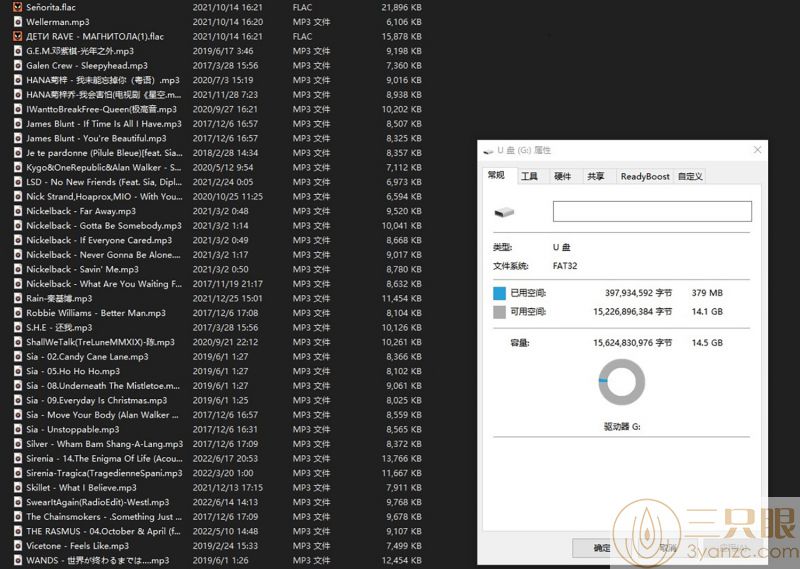This screenshot has width=800, height=569.
Task: Click the icon for Sirenia-Tragica mp3 file
Action: coord(18,473)
